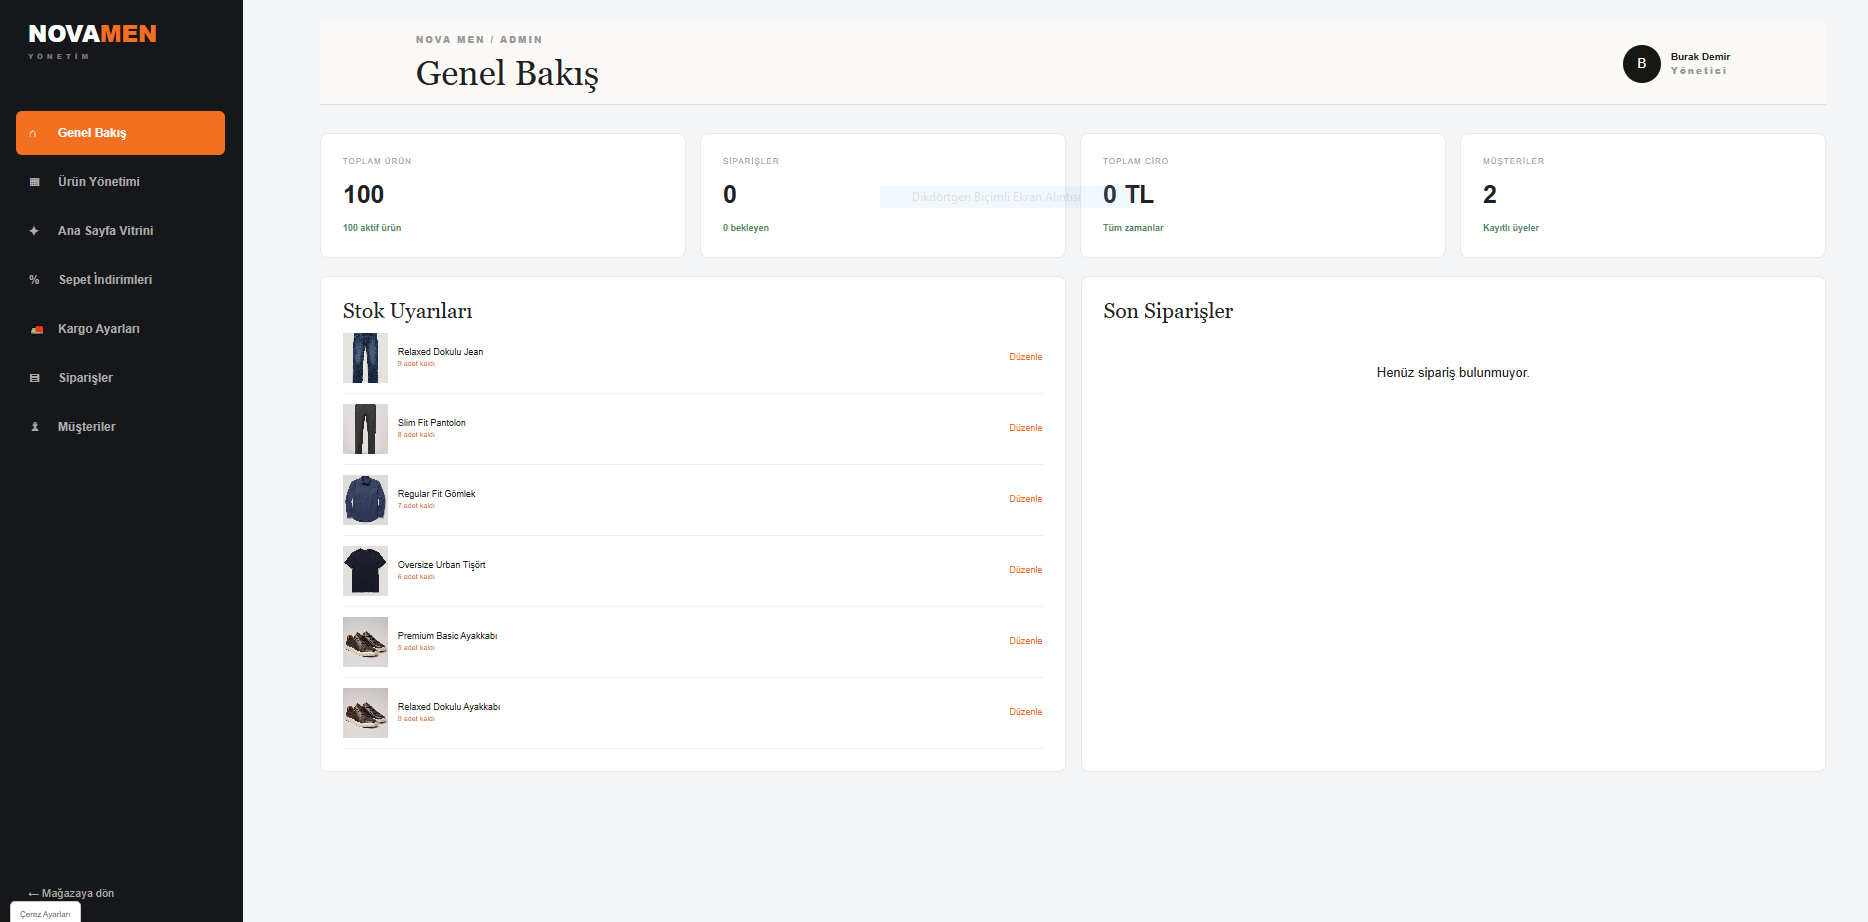Go to Ana Sayfa Vitrini
The width and height of the screenshot is (1868, 922).
pyautogui.click(x=120, y=231)
